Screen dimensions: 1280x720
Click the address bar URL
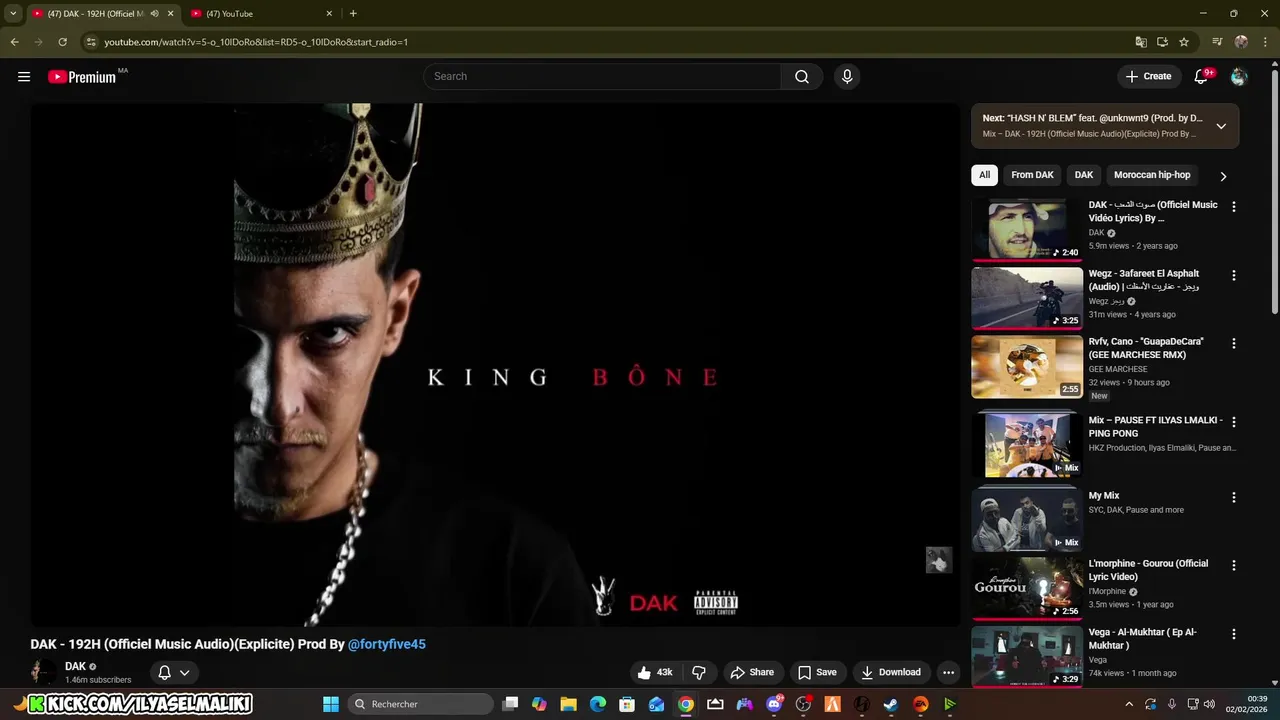pos(256,42)
